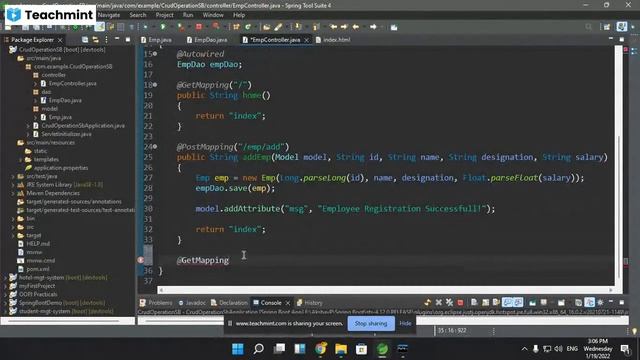Open the Window menu
The image size is (640, 360).
[213, 15]
